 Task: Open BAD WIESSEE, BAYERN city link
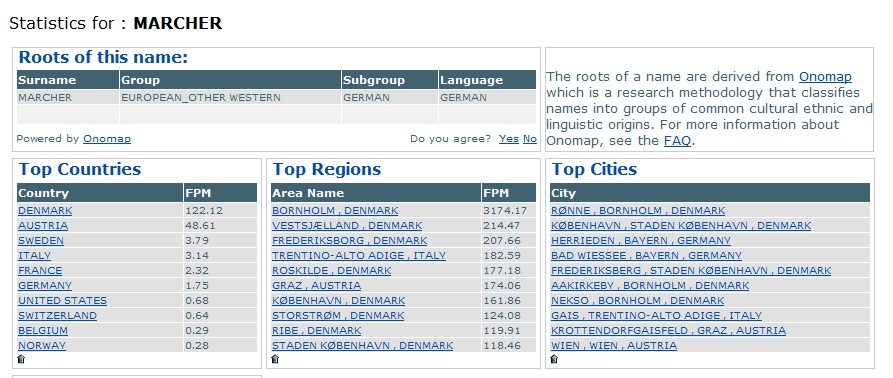click(x=646, y=256)
